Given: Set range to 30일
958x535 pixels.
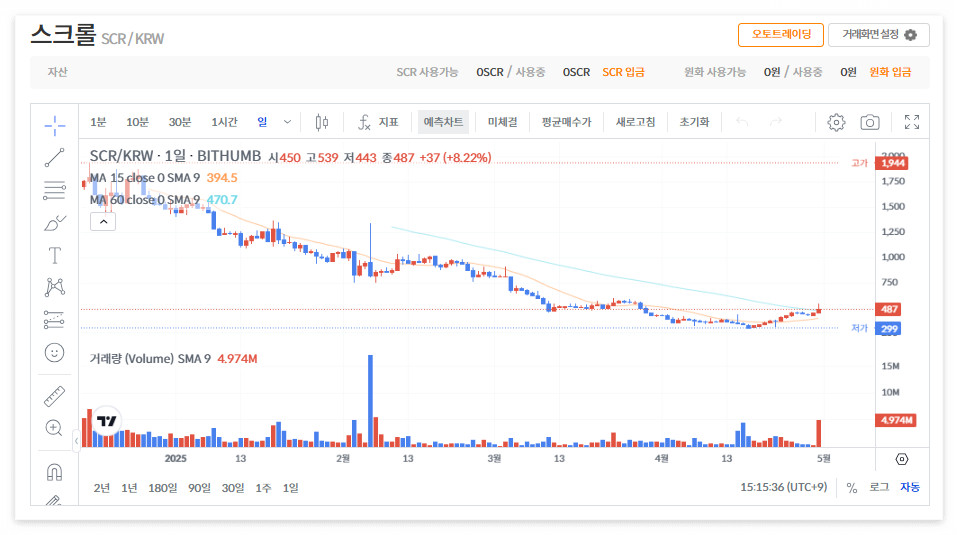Looking at the screenshot, I should pos(233,488).
